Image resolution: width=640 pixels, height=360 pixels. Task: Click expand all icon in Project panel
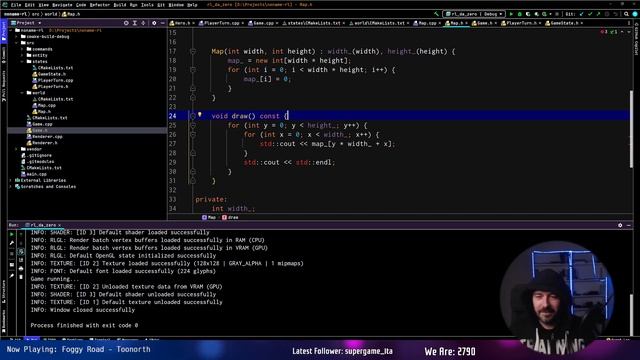tap(135, 23)
